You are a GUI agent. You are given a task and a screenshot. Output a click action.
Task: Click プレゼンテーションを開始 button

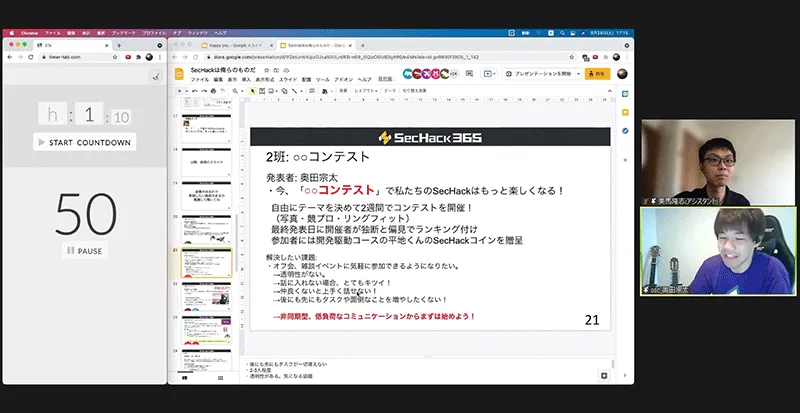539,74
